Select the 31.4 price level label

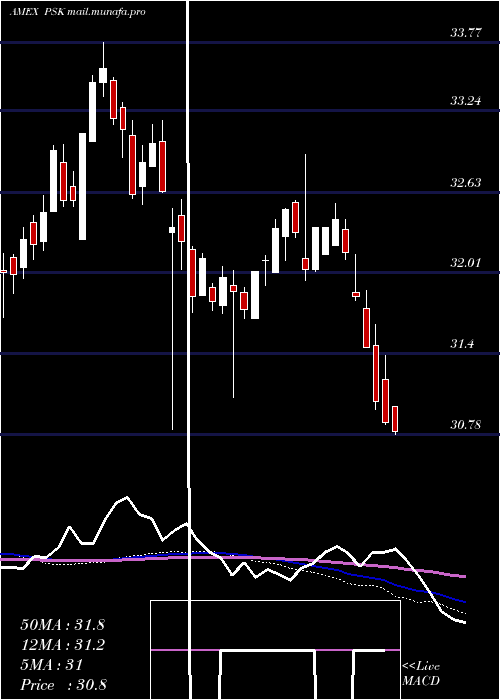pyautogui.click(x=462, y=344)
